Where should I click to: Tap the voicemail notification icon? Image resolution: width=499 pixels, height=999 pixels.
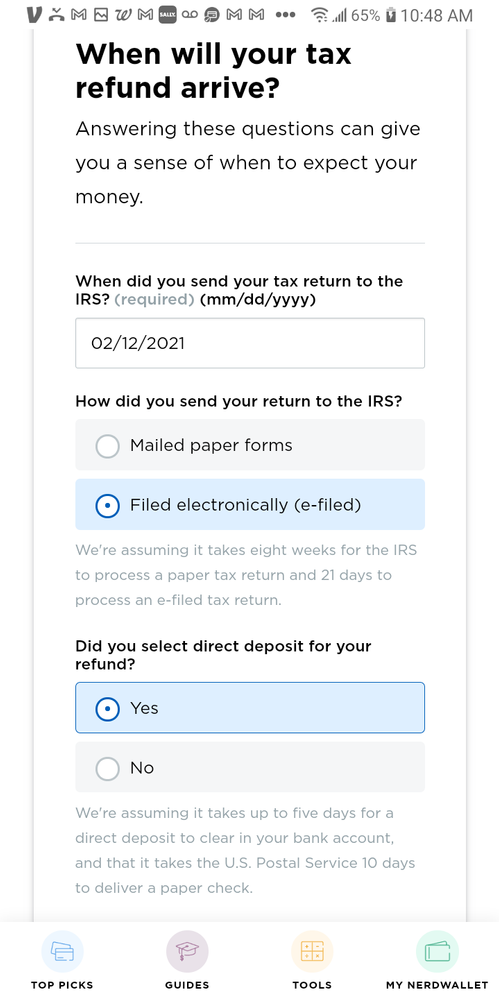190,15
